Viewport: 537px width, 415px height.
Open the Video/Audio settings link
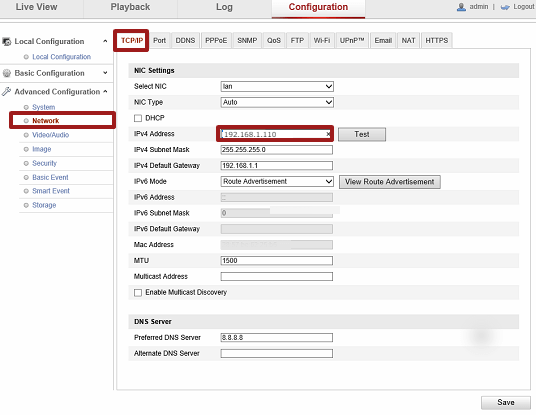point(51,135)
